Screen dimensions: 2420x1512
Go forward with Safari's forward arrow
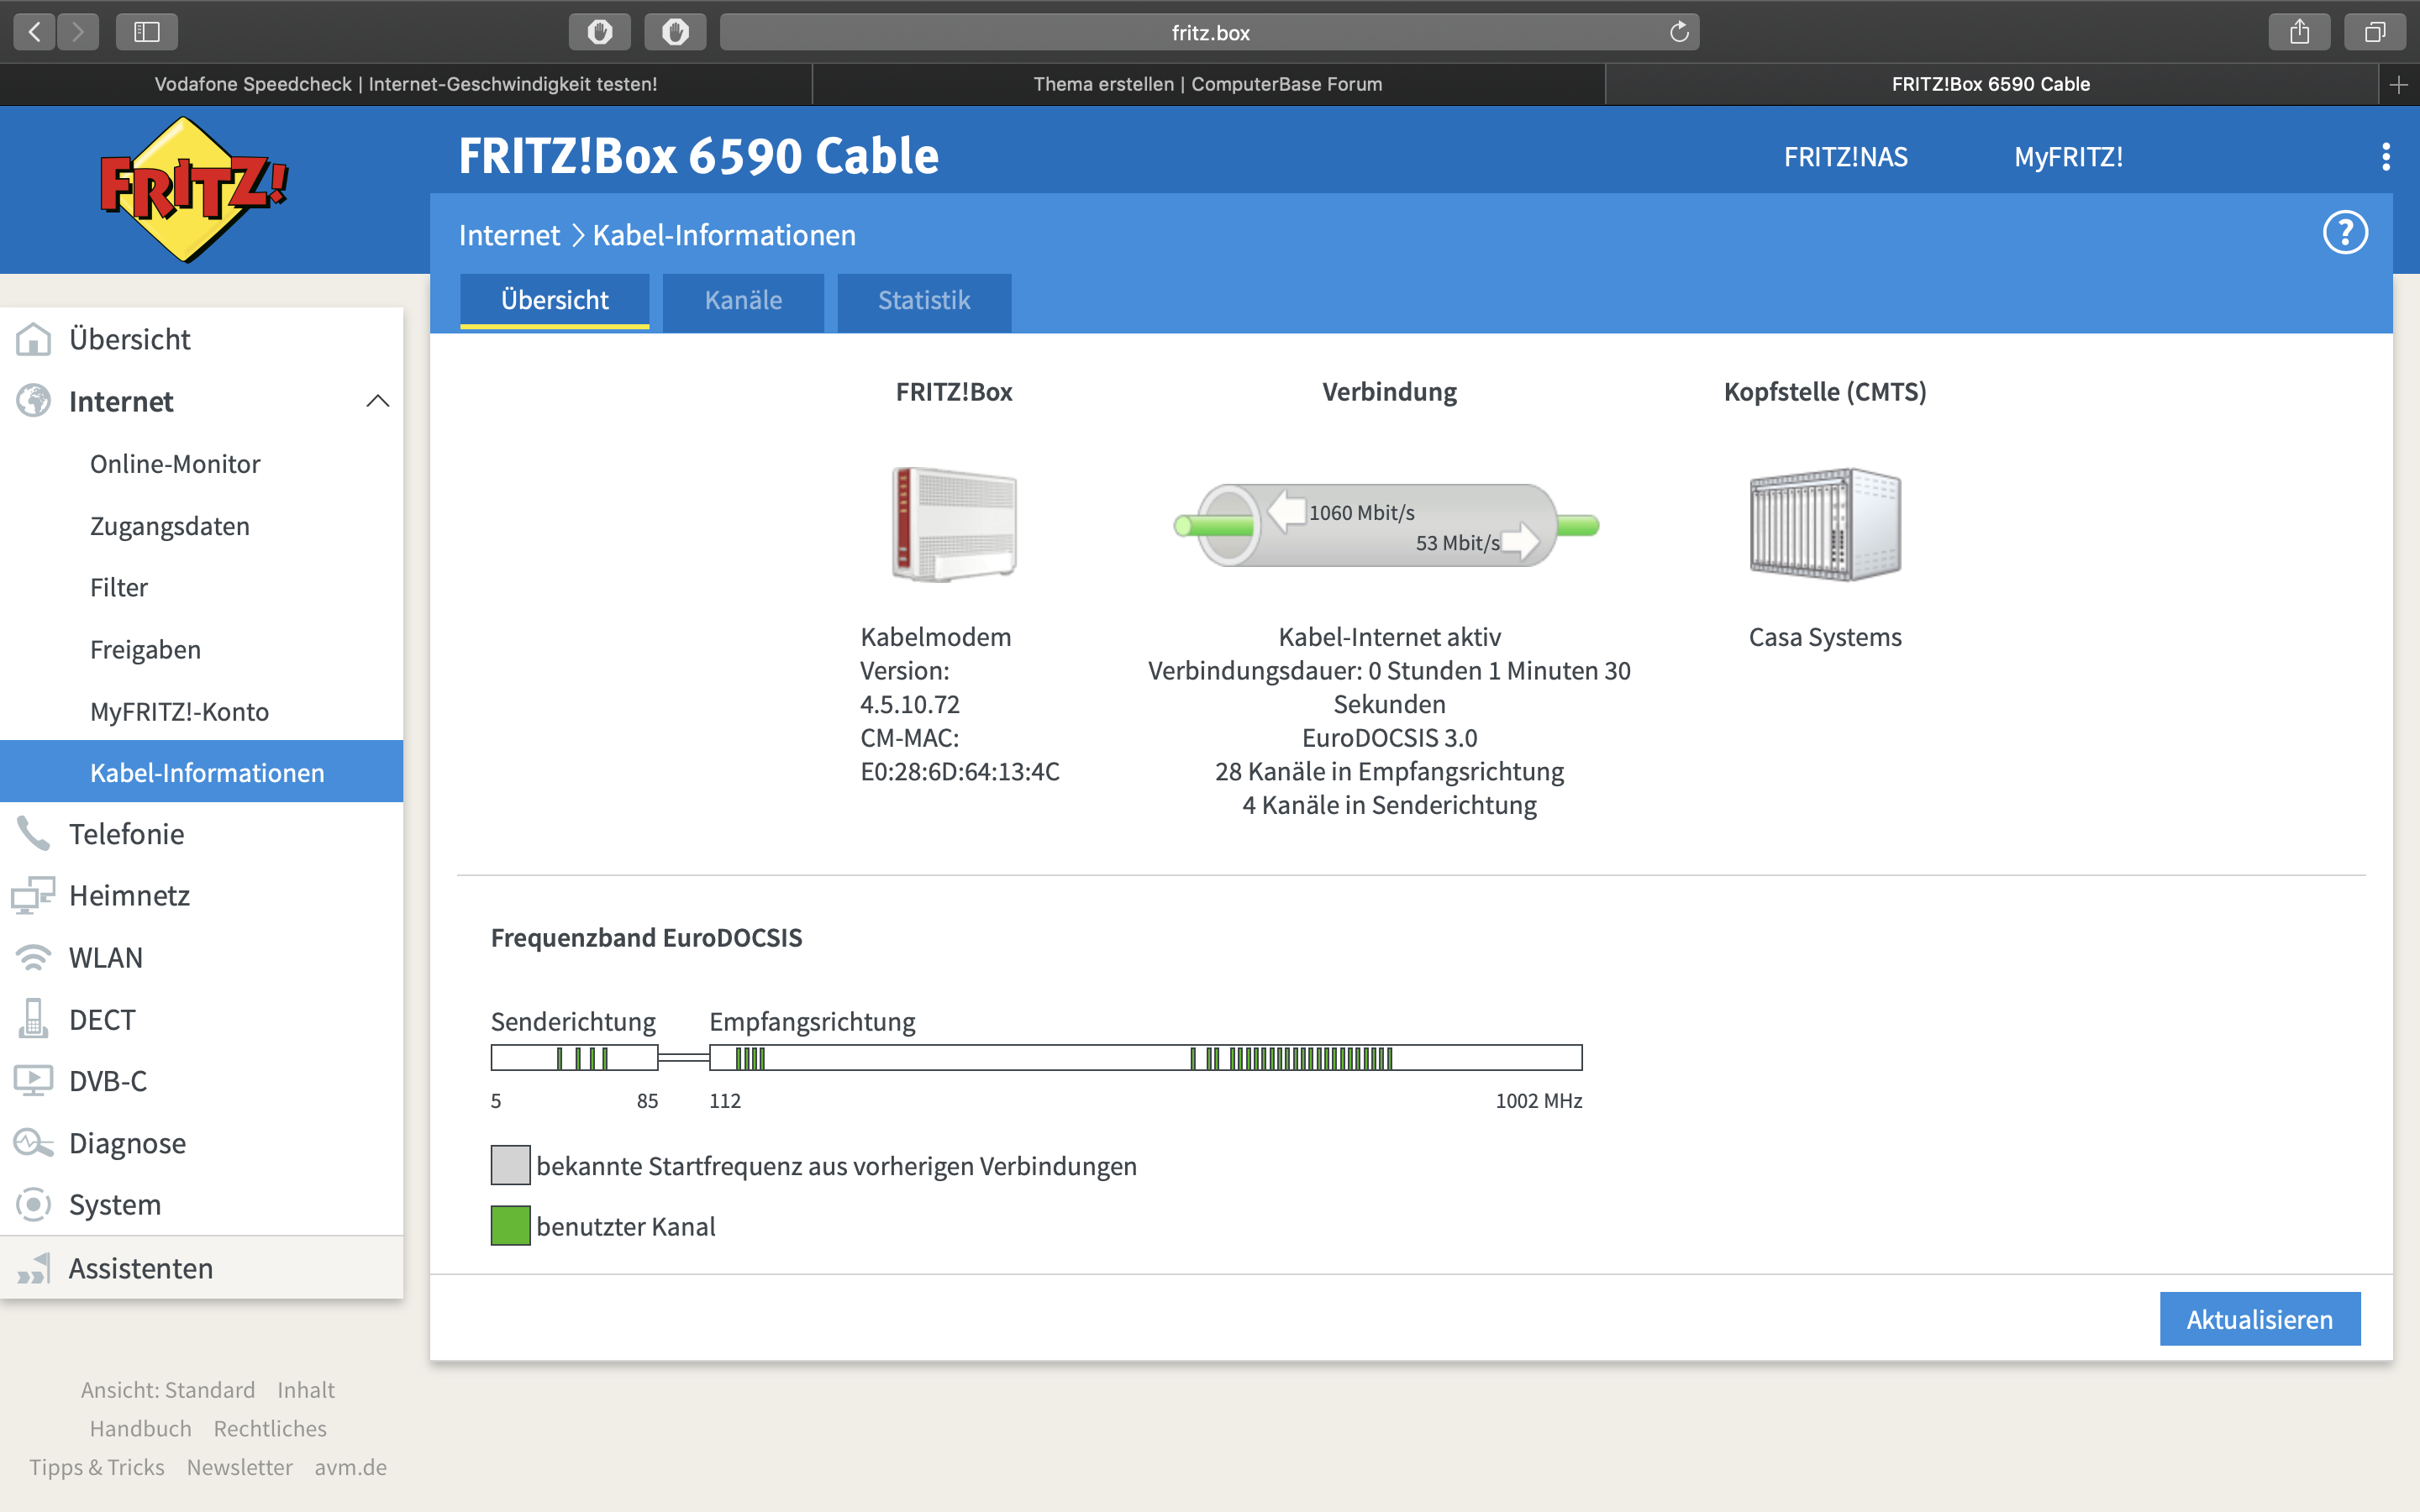[x=78, y=32]
